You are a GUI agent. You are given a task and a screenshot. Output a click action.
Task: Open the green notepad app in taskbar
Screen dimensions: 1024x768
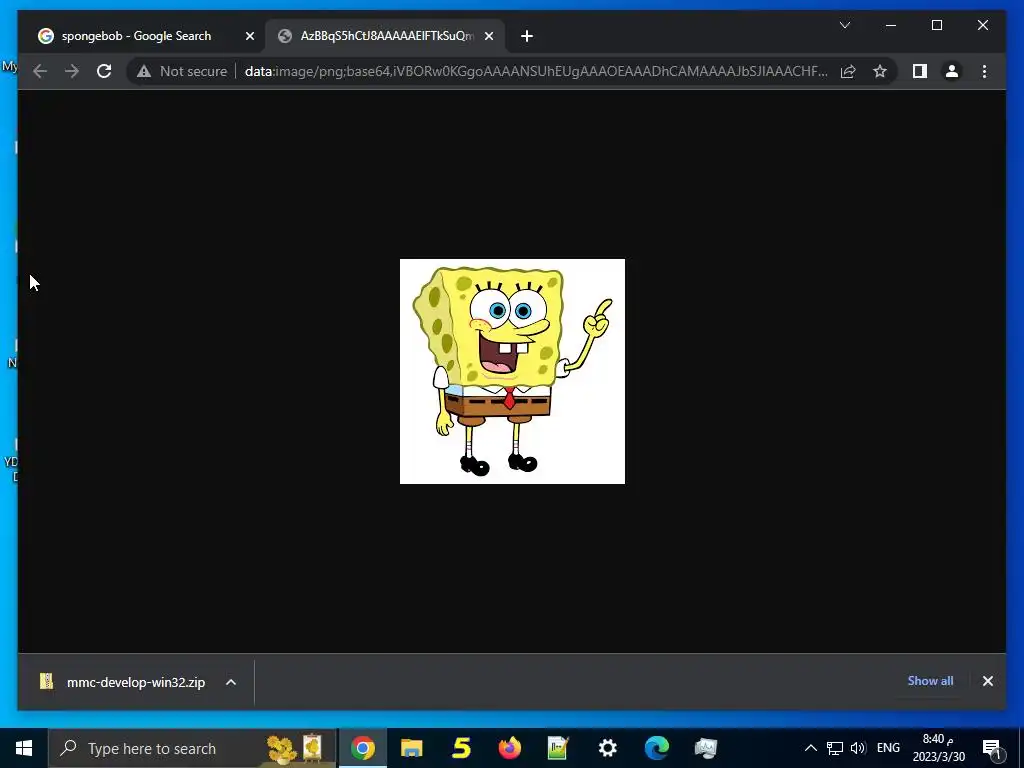558,748
